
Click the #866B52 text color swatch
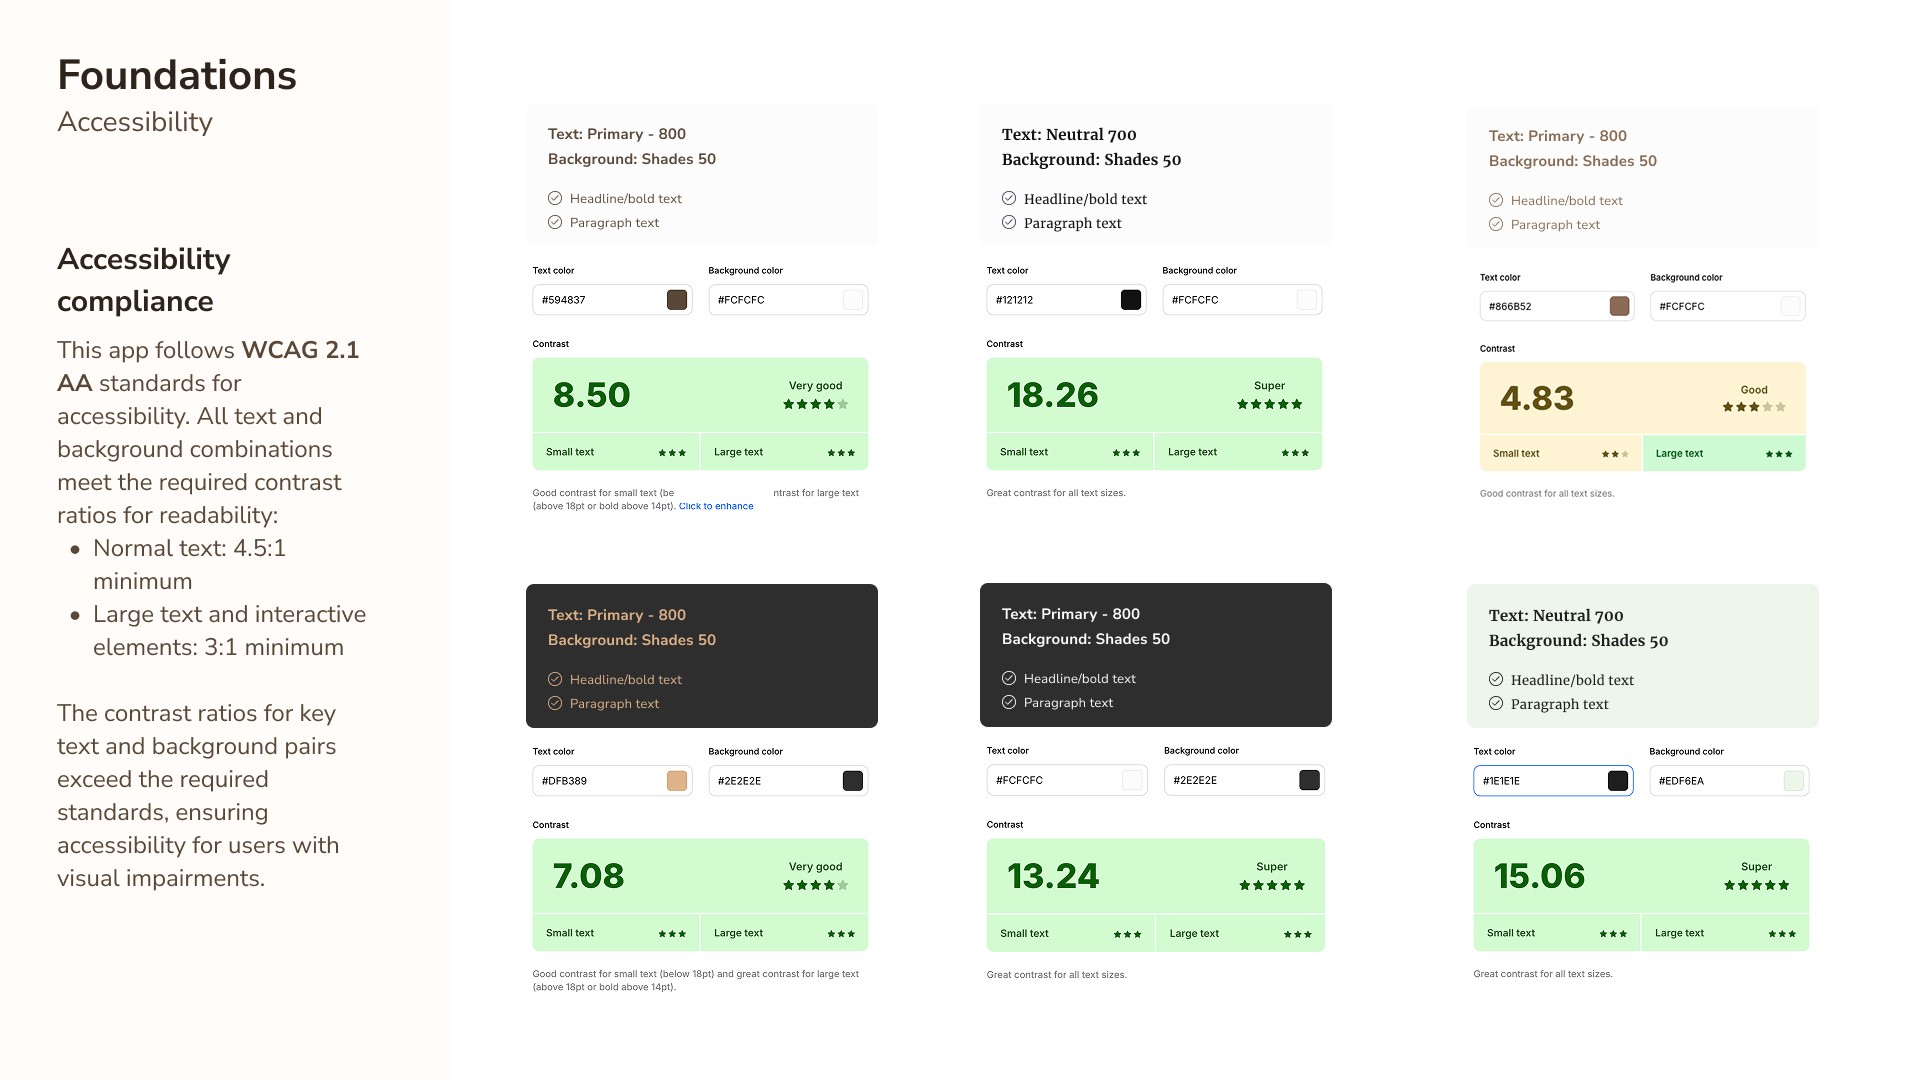[1620, 307]
